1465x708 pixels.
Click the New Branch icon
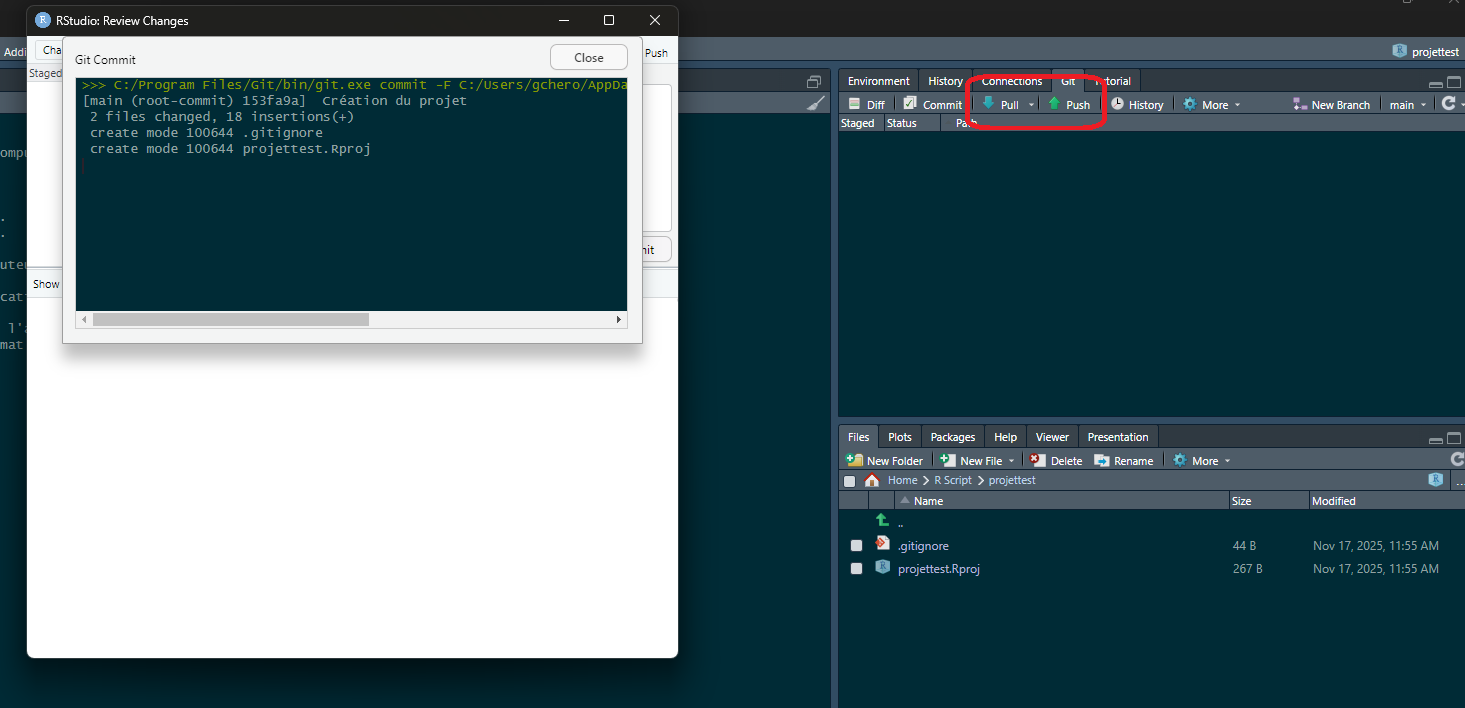[x=1300, y=104]
